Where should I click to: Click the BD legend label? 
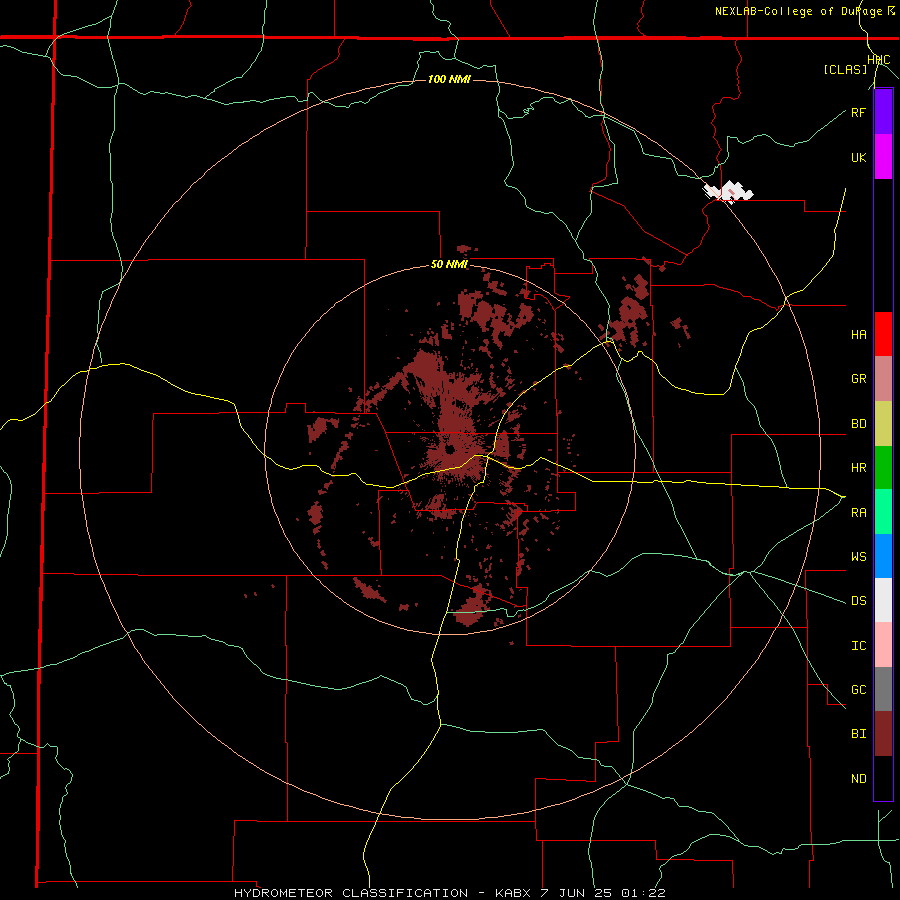pyautogui.click(x=858, y=424)
